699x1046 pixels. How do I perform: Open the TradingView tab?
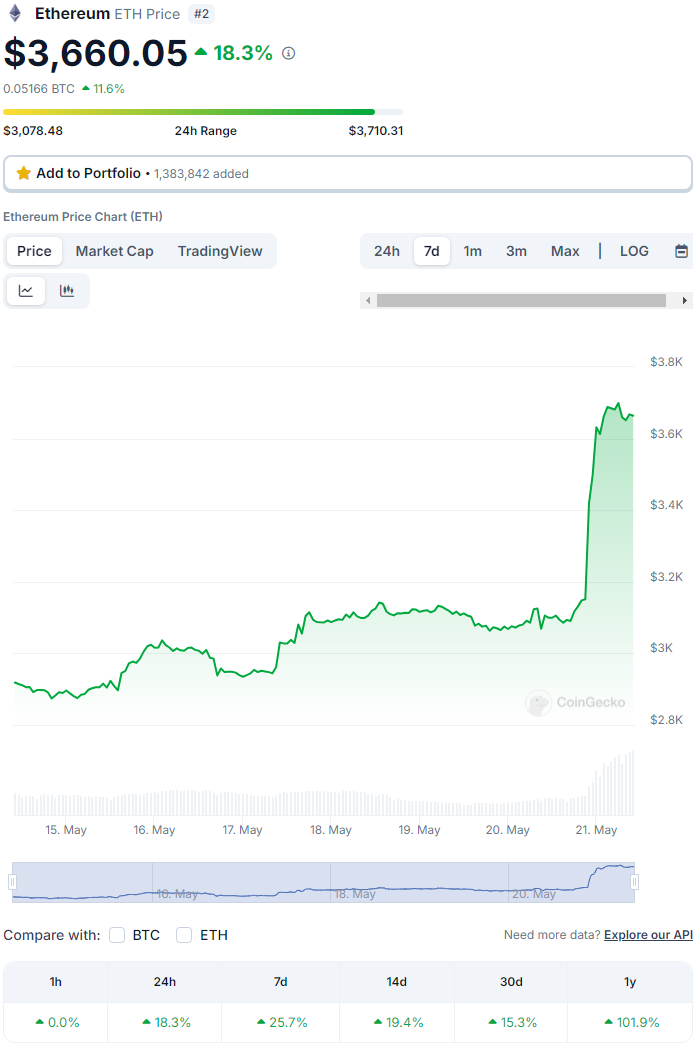pyautogui.click(x=220, y=251)
